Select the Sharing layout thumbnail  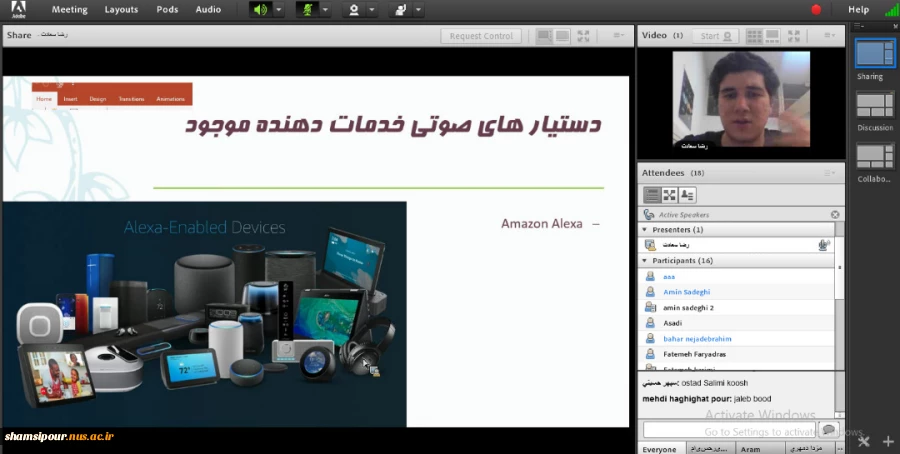(x=874, y=53)
